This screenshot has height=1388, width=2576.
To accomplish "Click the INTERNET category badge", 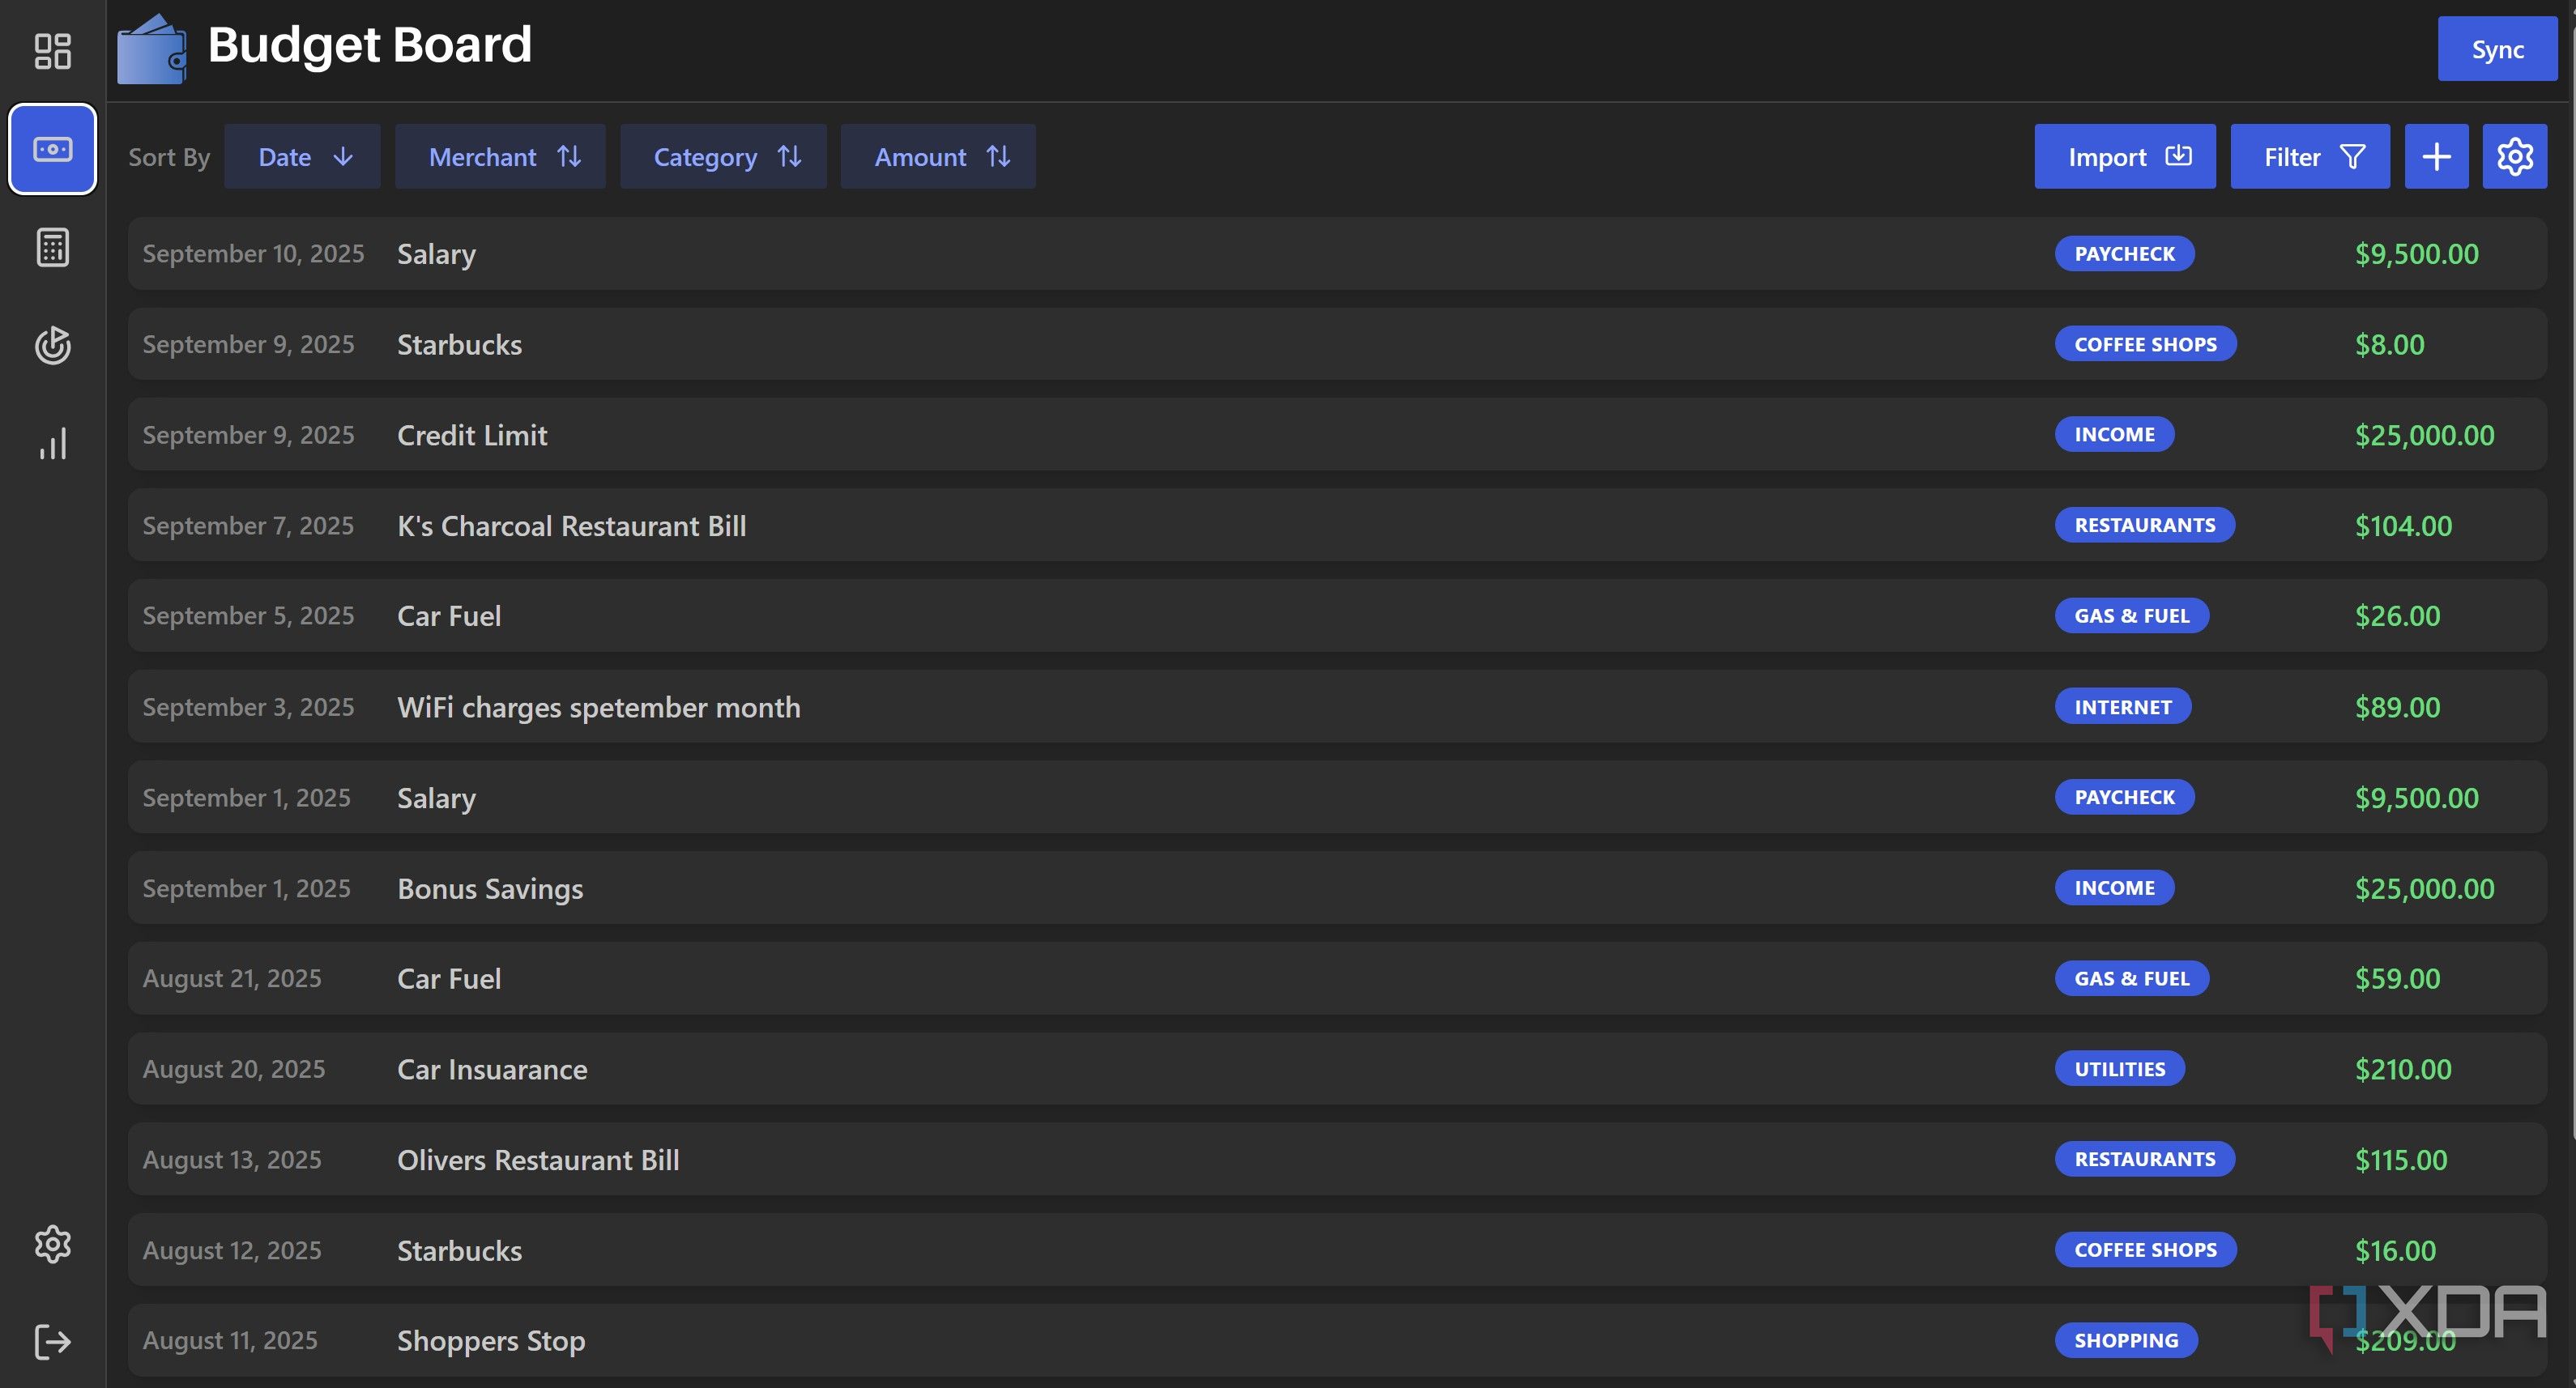I will (x=2122, y=706).
